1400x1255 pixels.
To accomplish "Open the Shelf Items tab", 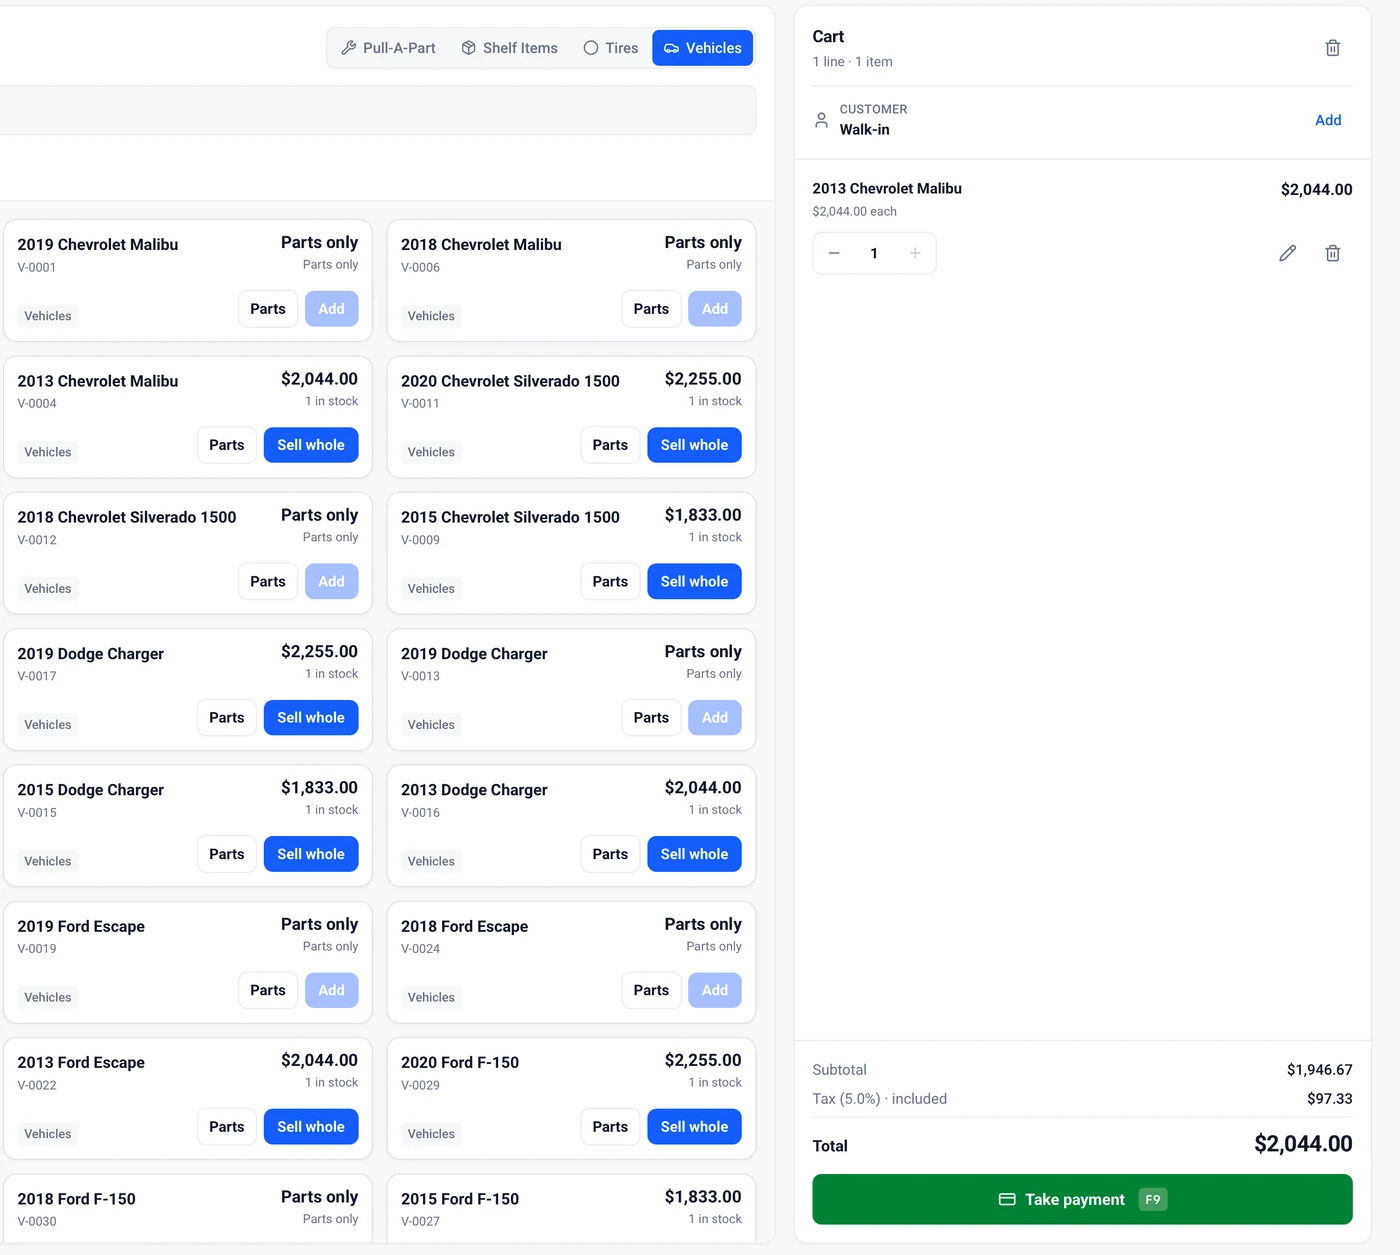I will tap(510, 48).
